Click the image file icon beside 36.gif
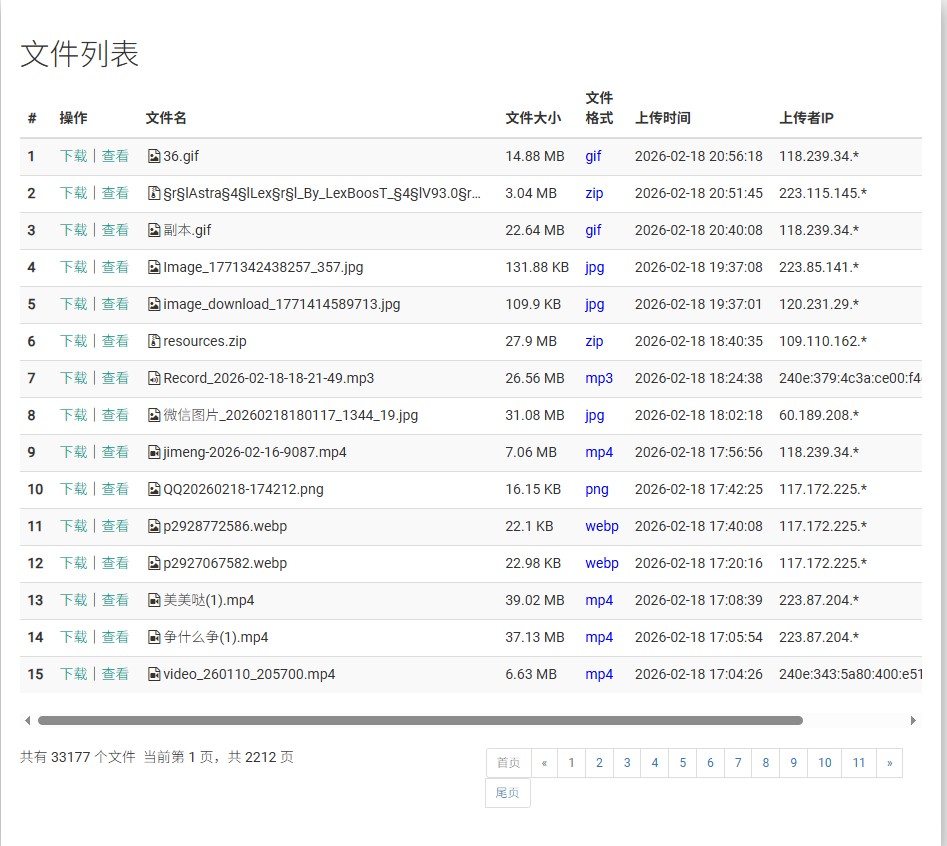 (154, 156)
